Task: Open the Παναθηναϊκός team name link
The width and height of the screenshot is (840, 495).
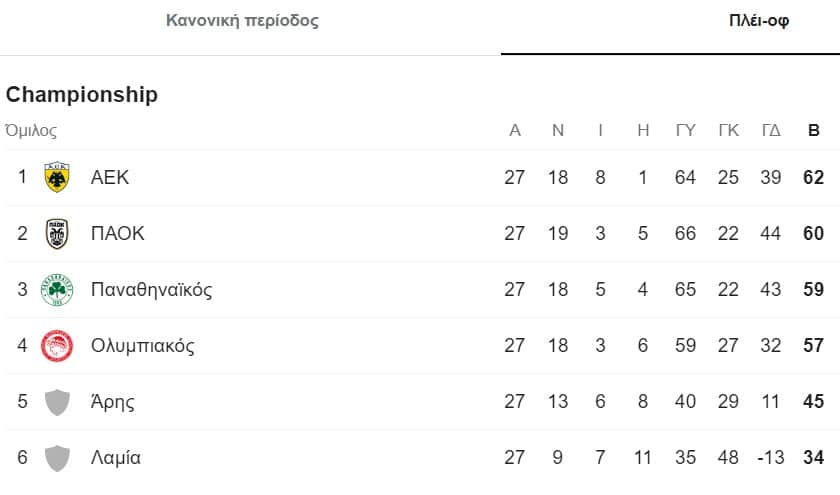Action: [151, 290]
